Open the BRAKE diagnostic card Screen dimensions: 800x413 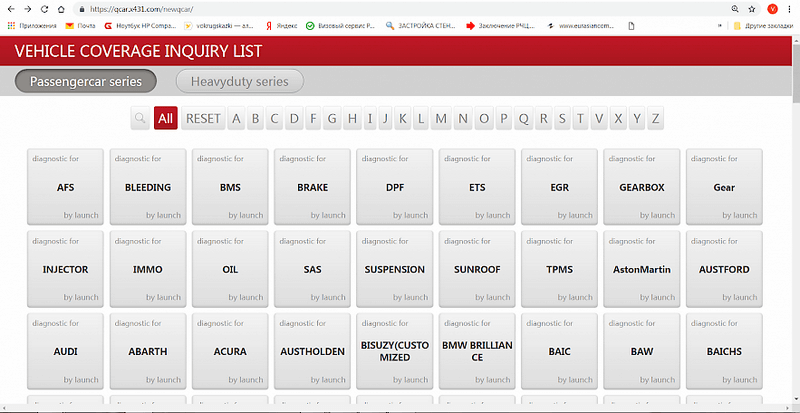[312, 187]
